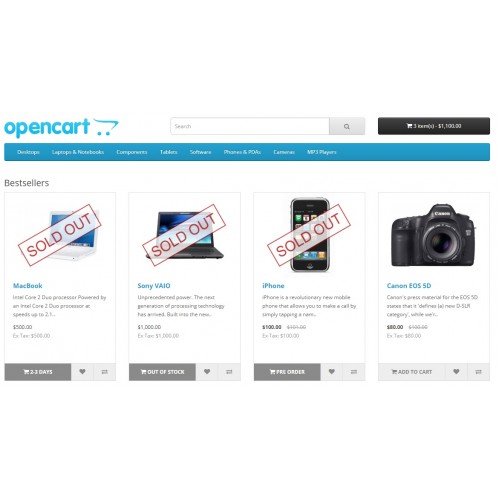Add MacBook to wish list heart icon
Screen dimensions: 500x500
[82, 372]
